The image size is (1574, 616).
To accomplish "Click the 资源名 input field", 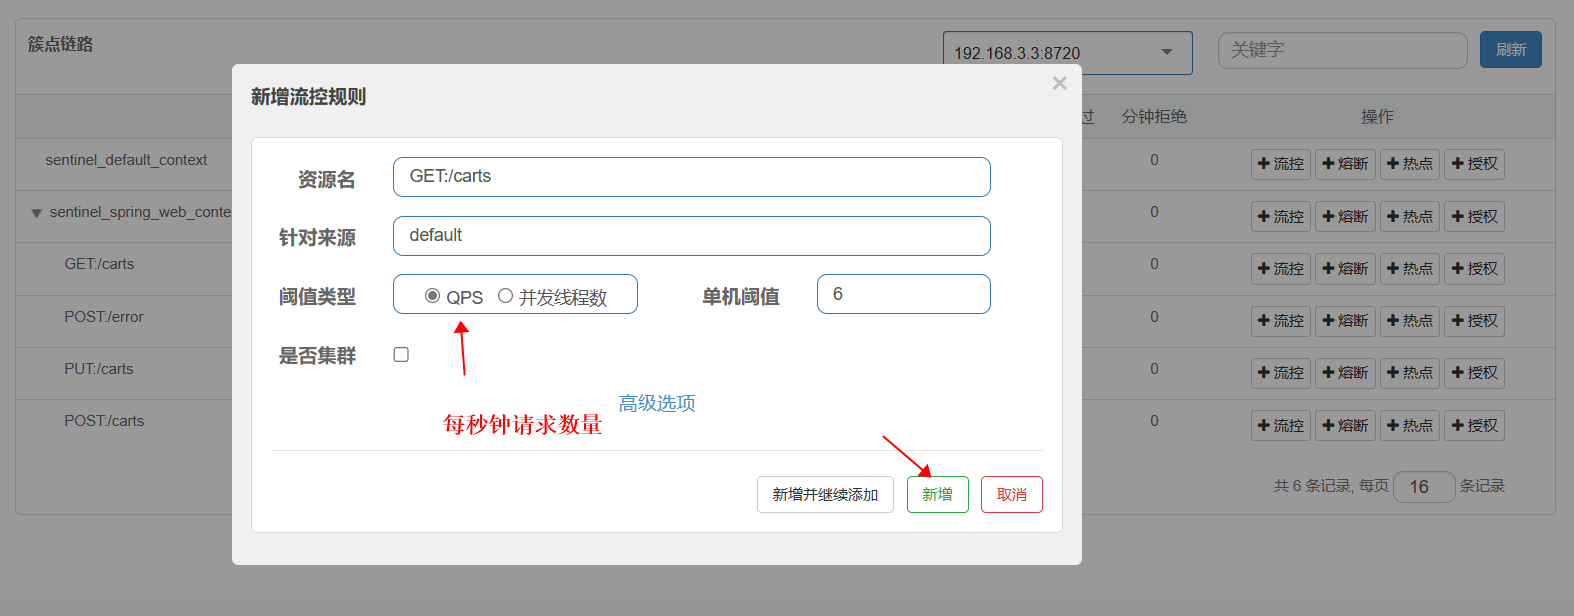I will click(x=691, y=177).
